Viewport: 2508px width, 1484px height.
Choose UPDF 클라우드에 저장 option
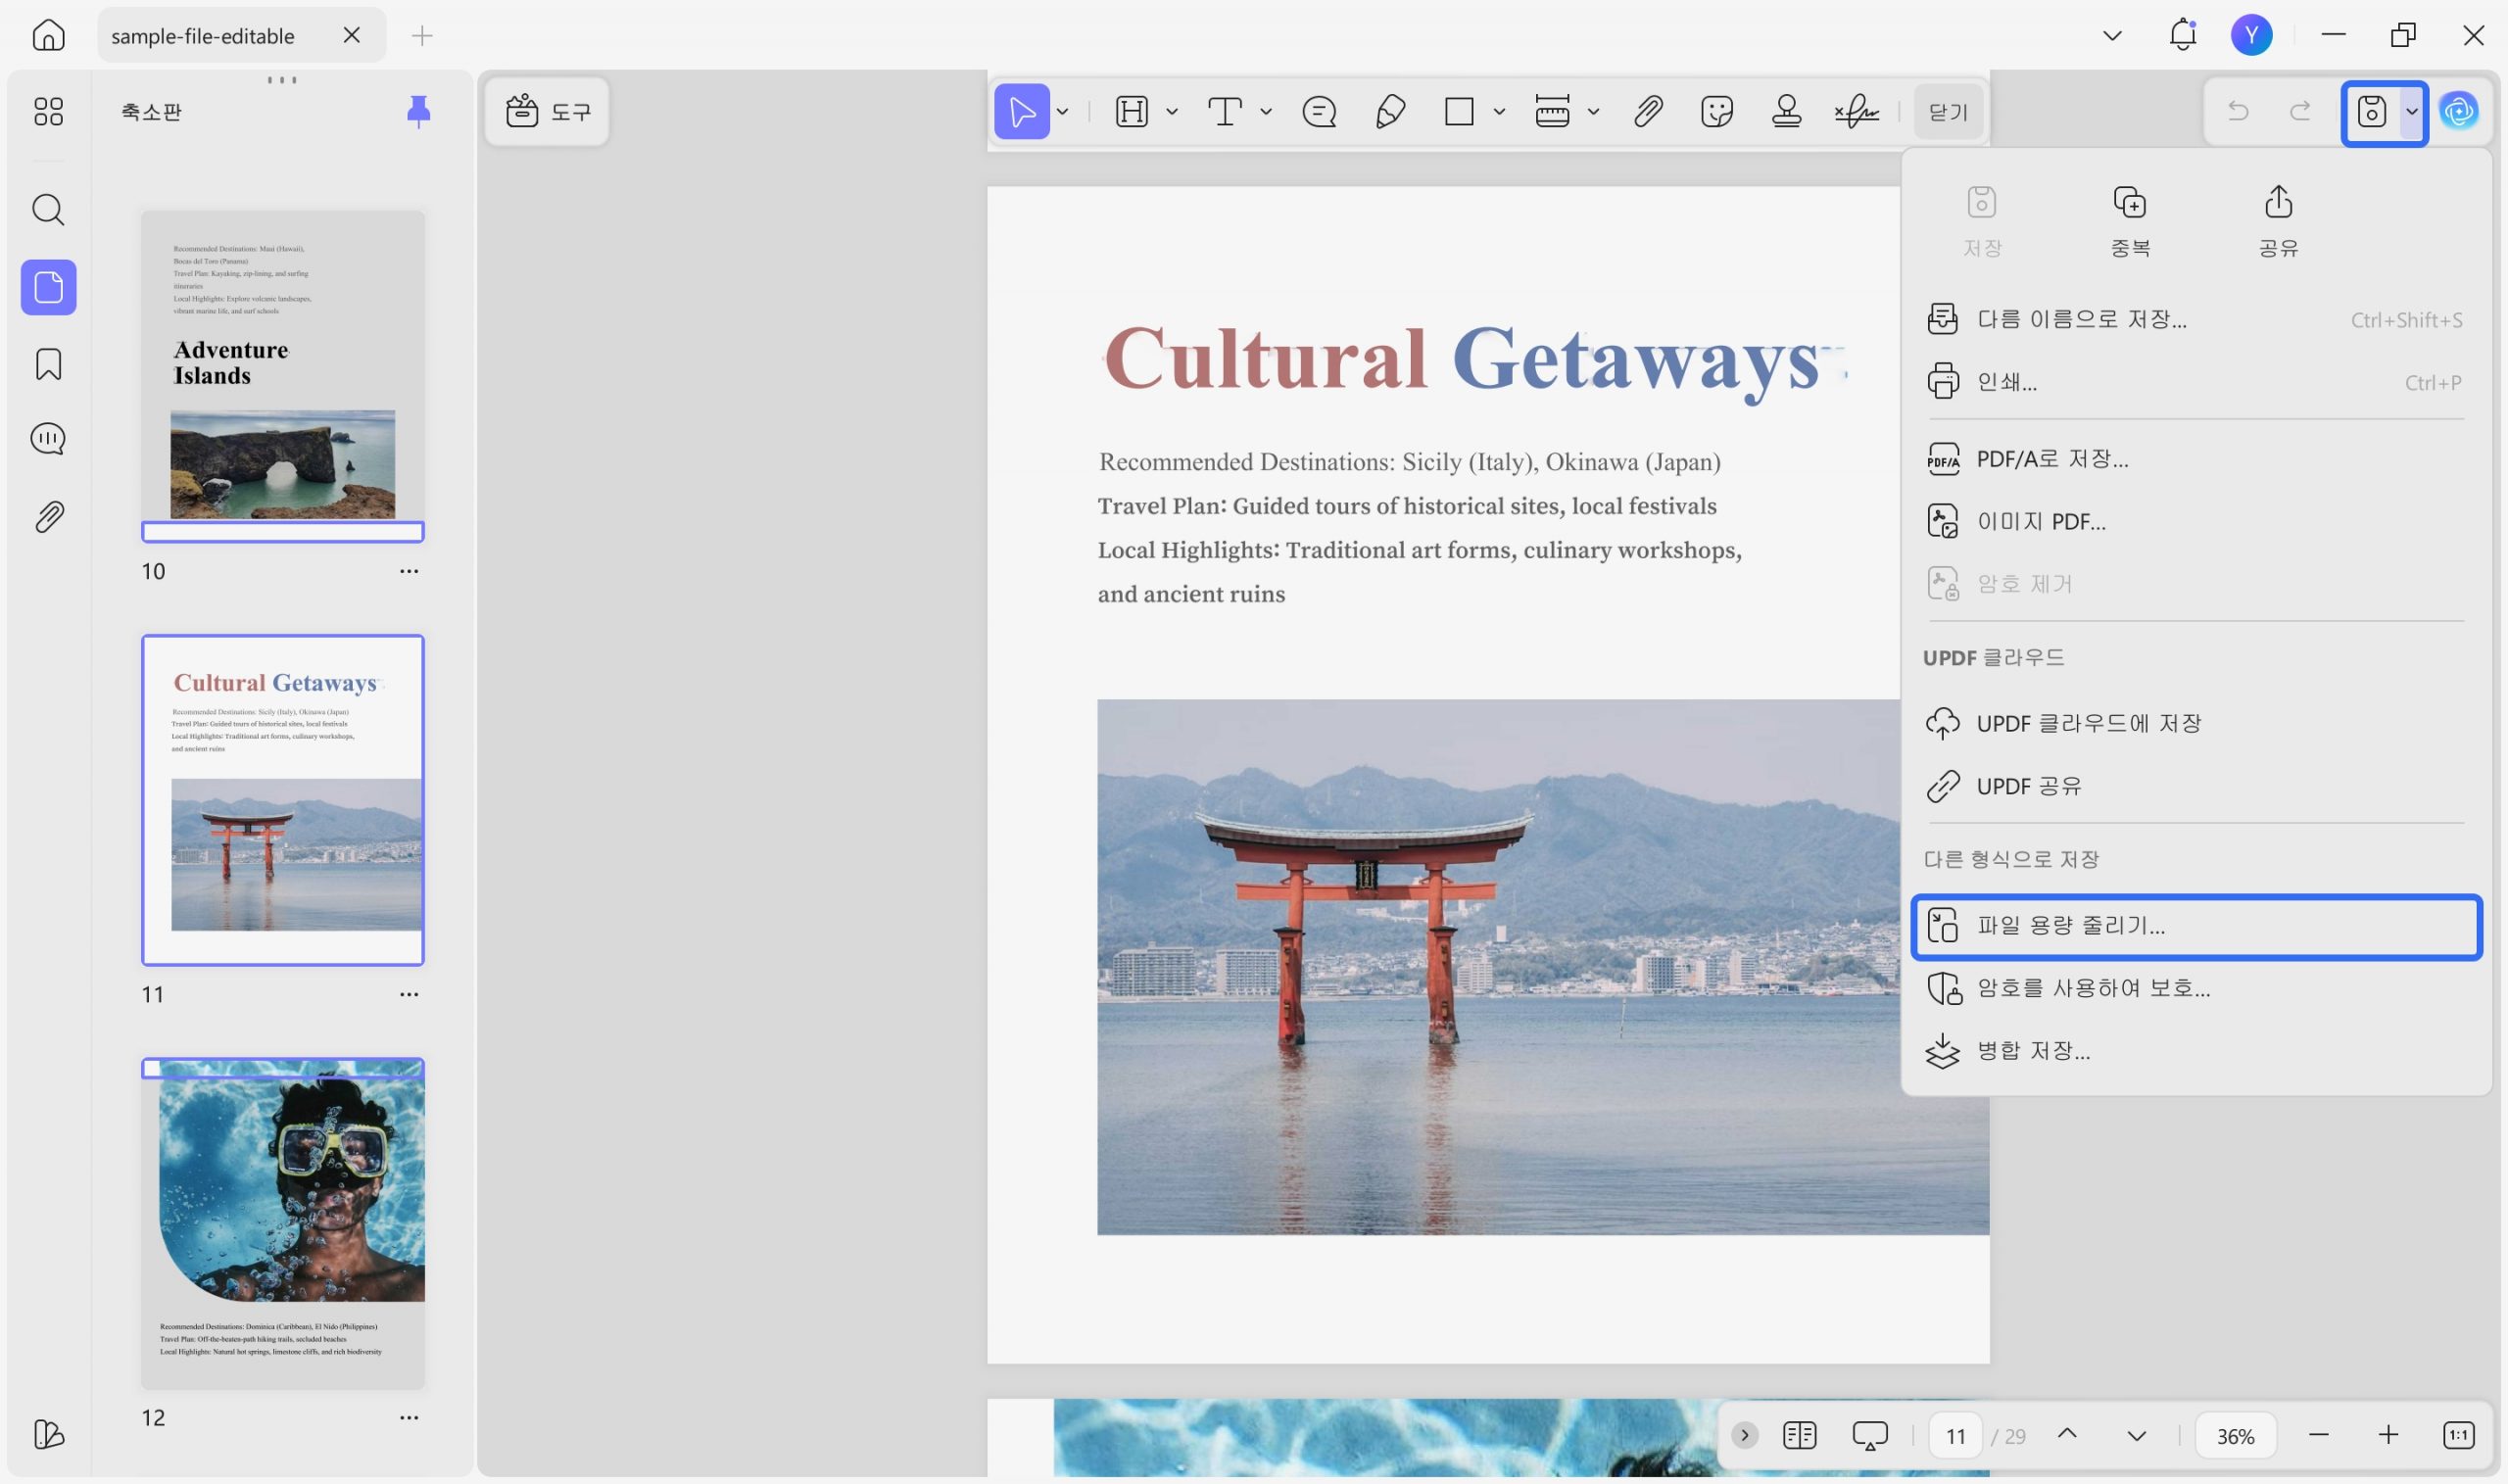tap(2195, 723)
